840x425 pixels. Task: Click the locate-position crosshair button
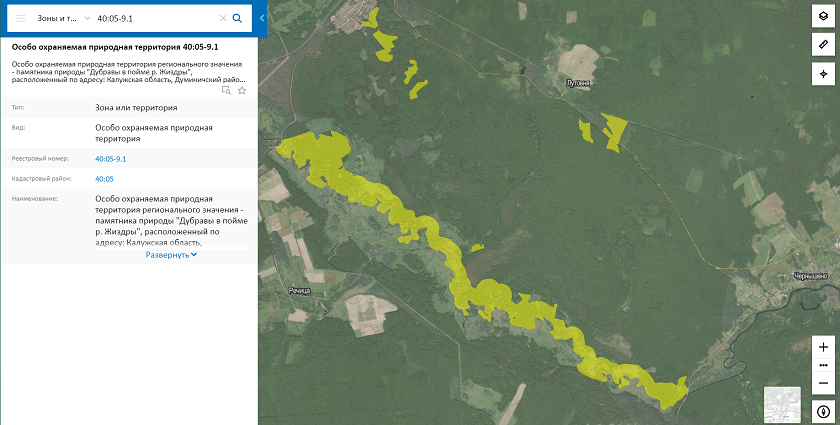823,74
